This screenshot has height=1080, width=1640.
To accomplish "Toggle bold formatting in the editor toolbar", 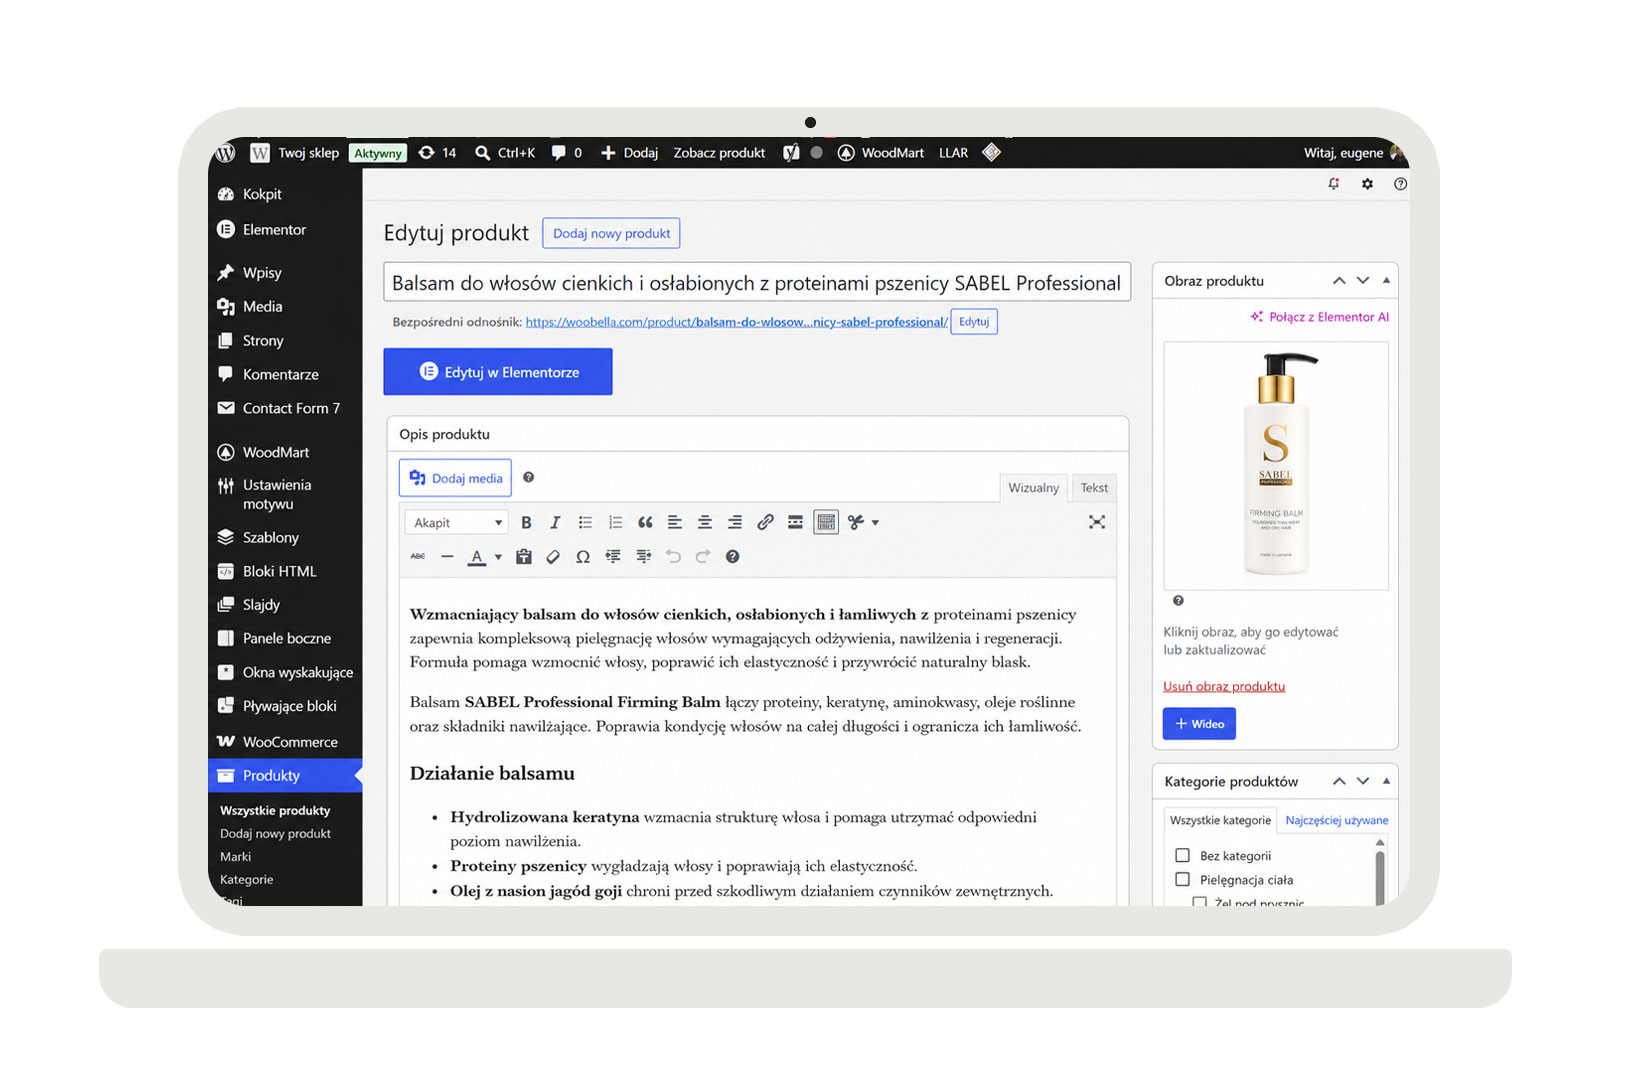I will [526, 522].
